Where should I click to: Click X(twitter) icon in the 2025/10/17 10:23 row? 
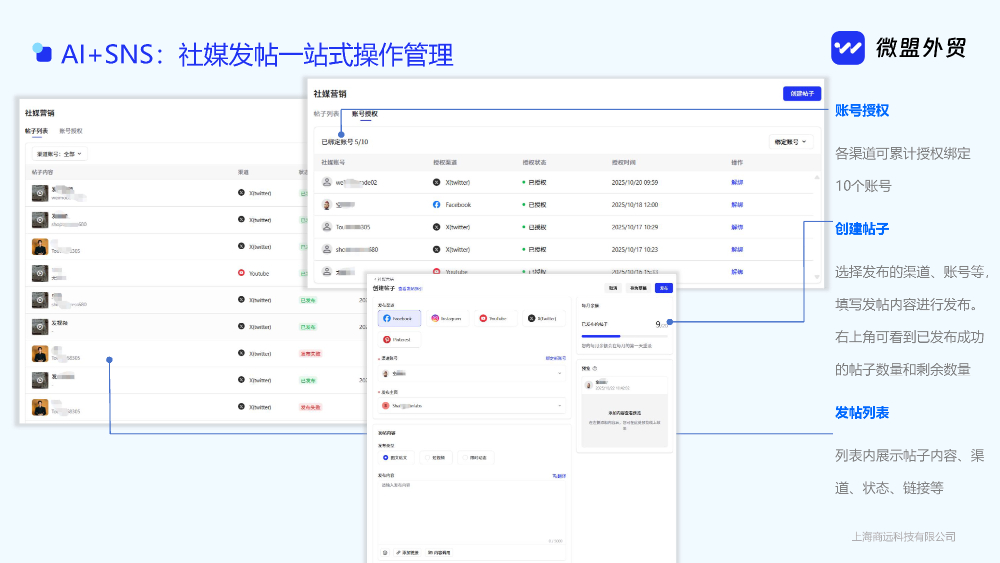coord(436,249)
